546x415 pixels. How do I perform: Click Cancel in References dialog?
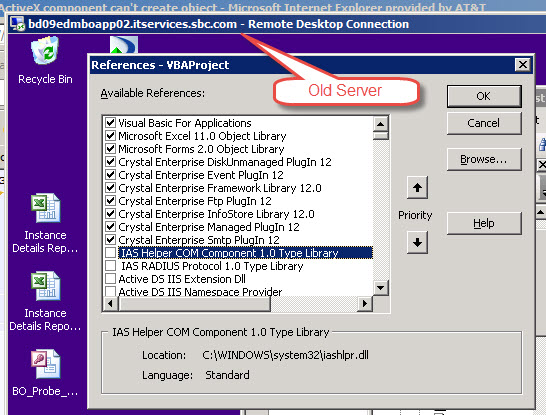coord(484,123)
